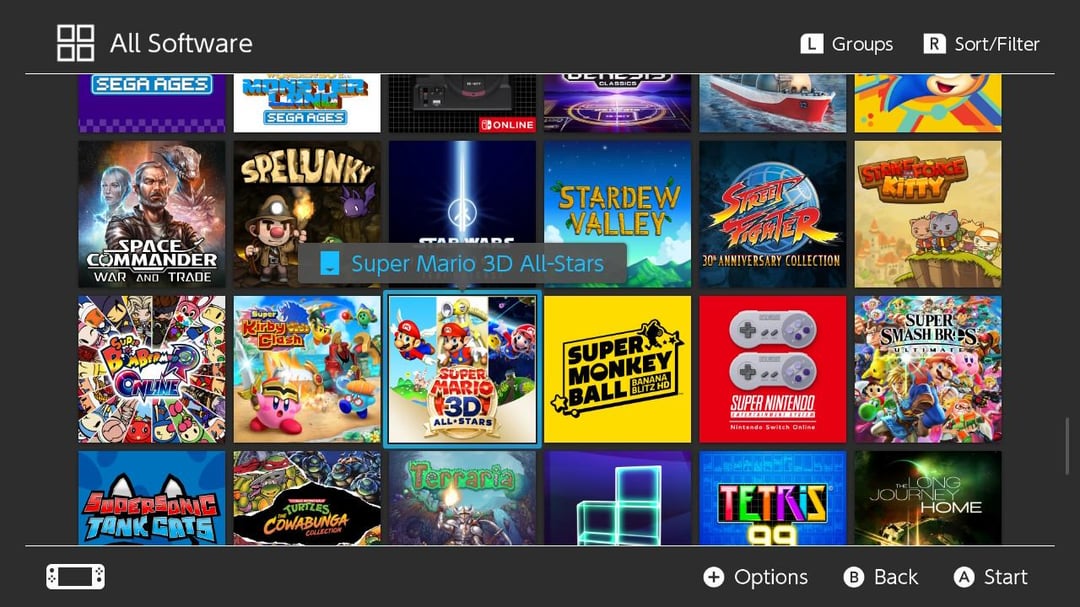Viewport: 1080px width, 607px height.
Task: Select Super Bomberman R Online tile
Action: point(152,369)
